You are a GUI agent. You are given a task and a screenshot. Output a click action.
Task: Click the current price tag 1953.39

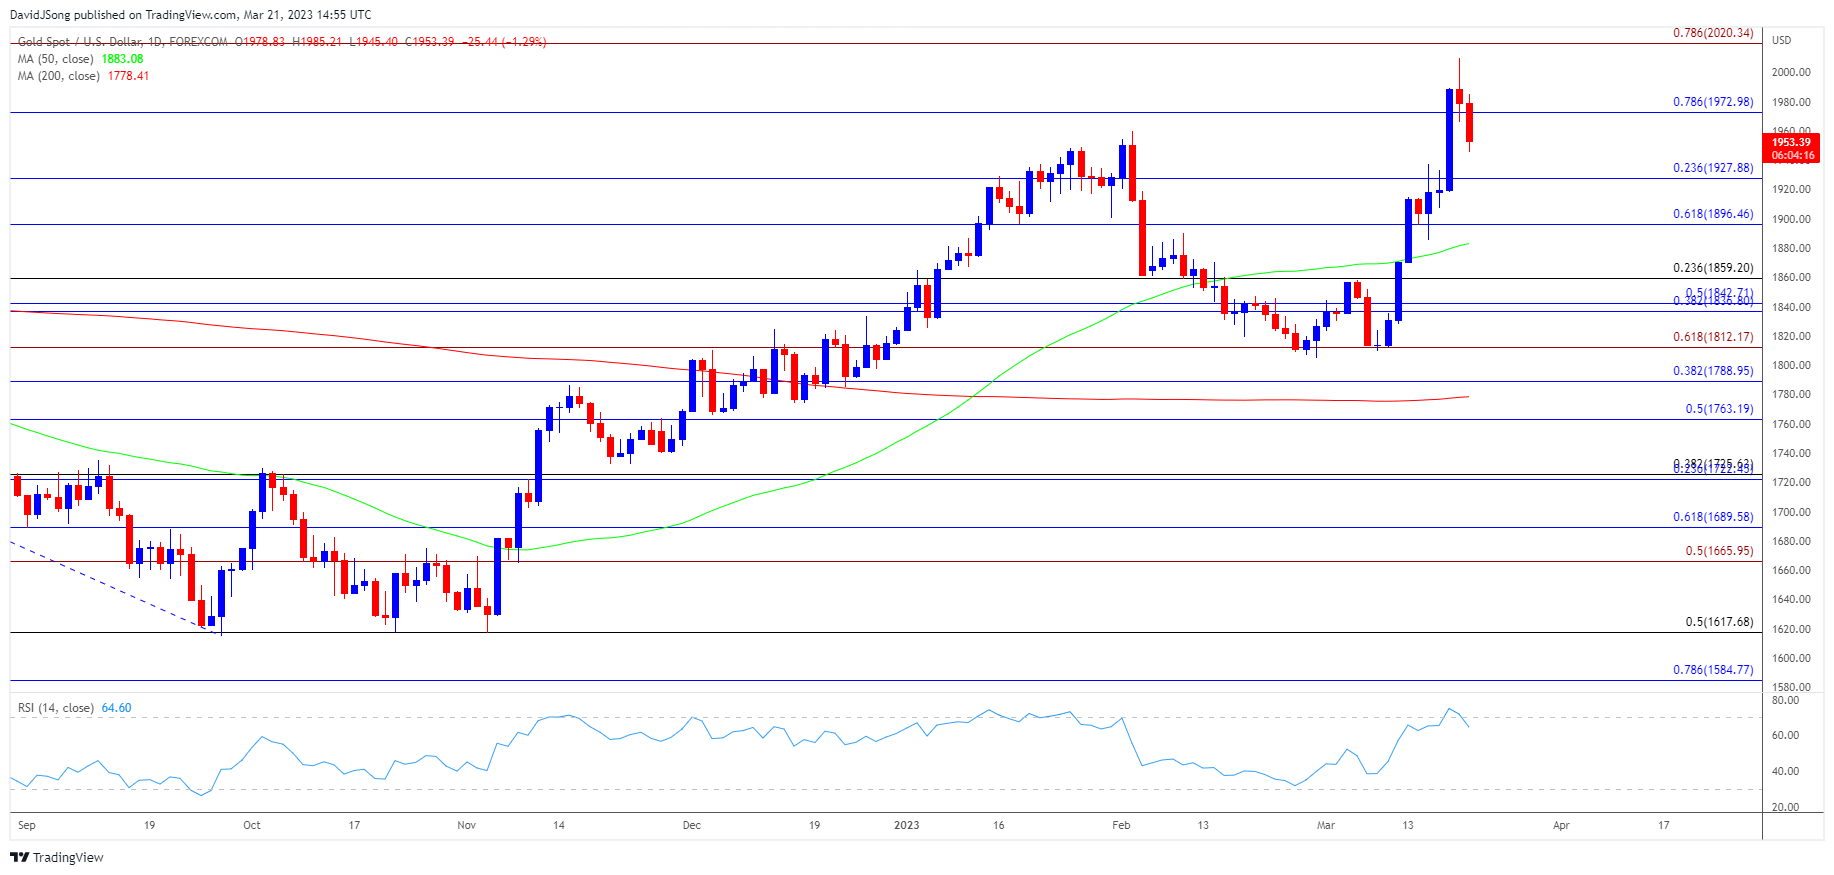pyautogui.click(x=1791, y=143)
